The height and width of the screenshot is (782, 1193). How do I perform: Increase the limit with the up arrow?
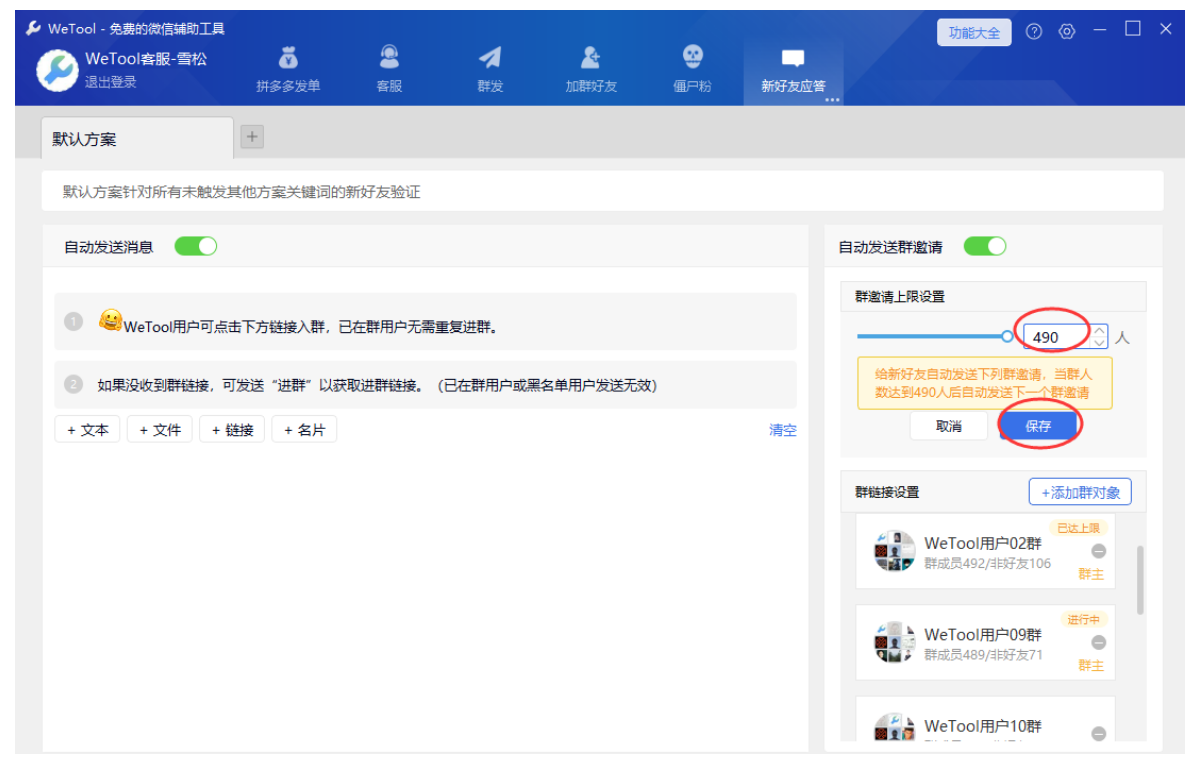pyautogui.click(x=1099, y=331)
